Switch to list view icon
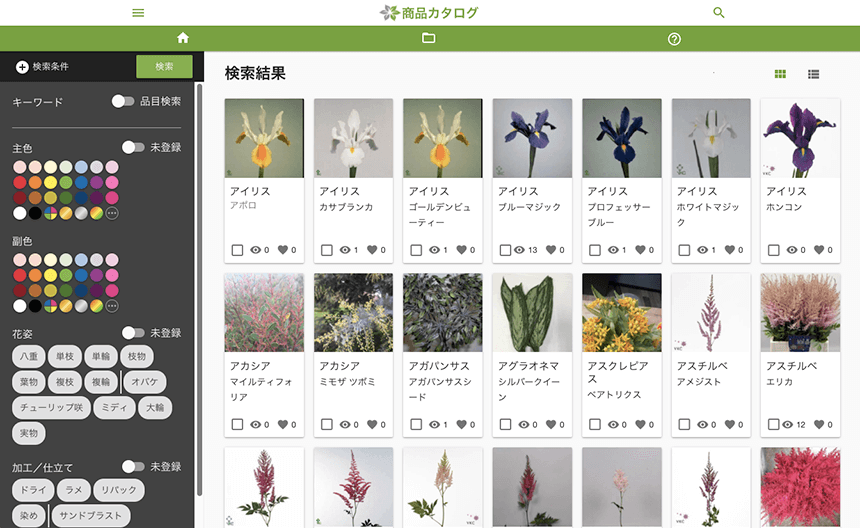 (813, 74)
